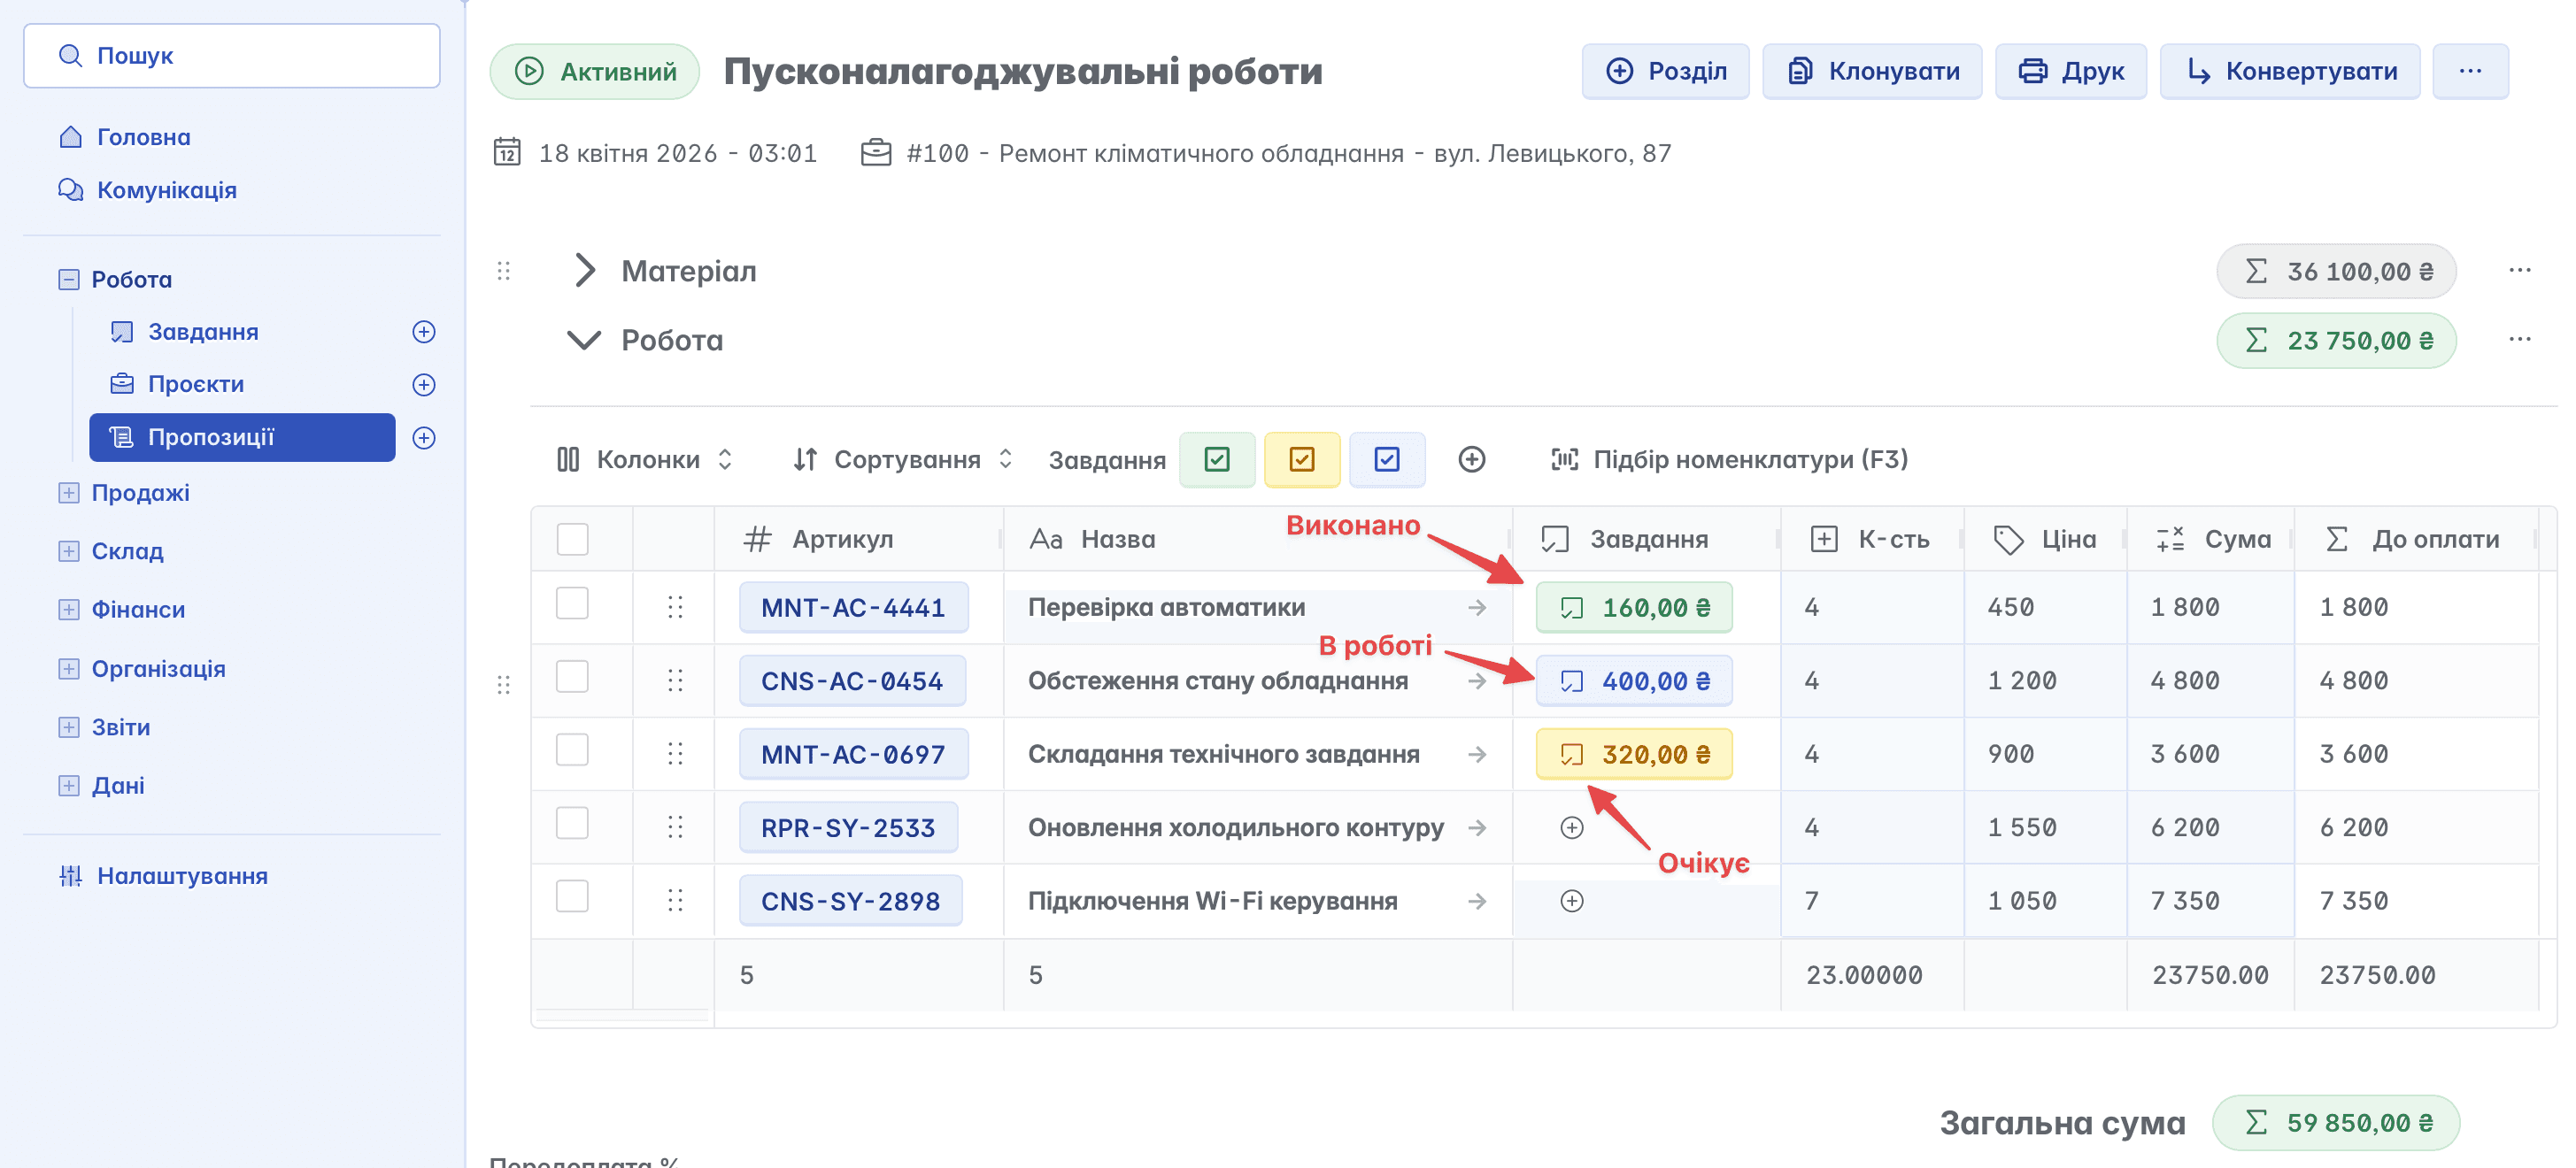Image resolution: width=2576 pixels, height=1168 pixels.
Task: Click circled plus icon after task filters
Action: click(1471, 460)
